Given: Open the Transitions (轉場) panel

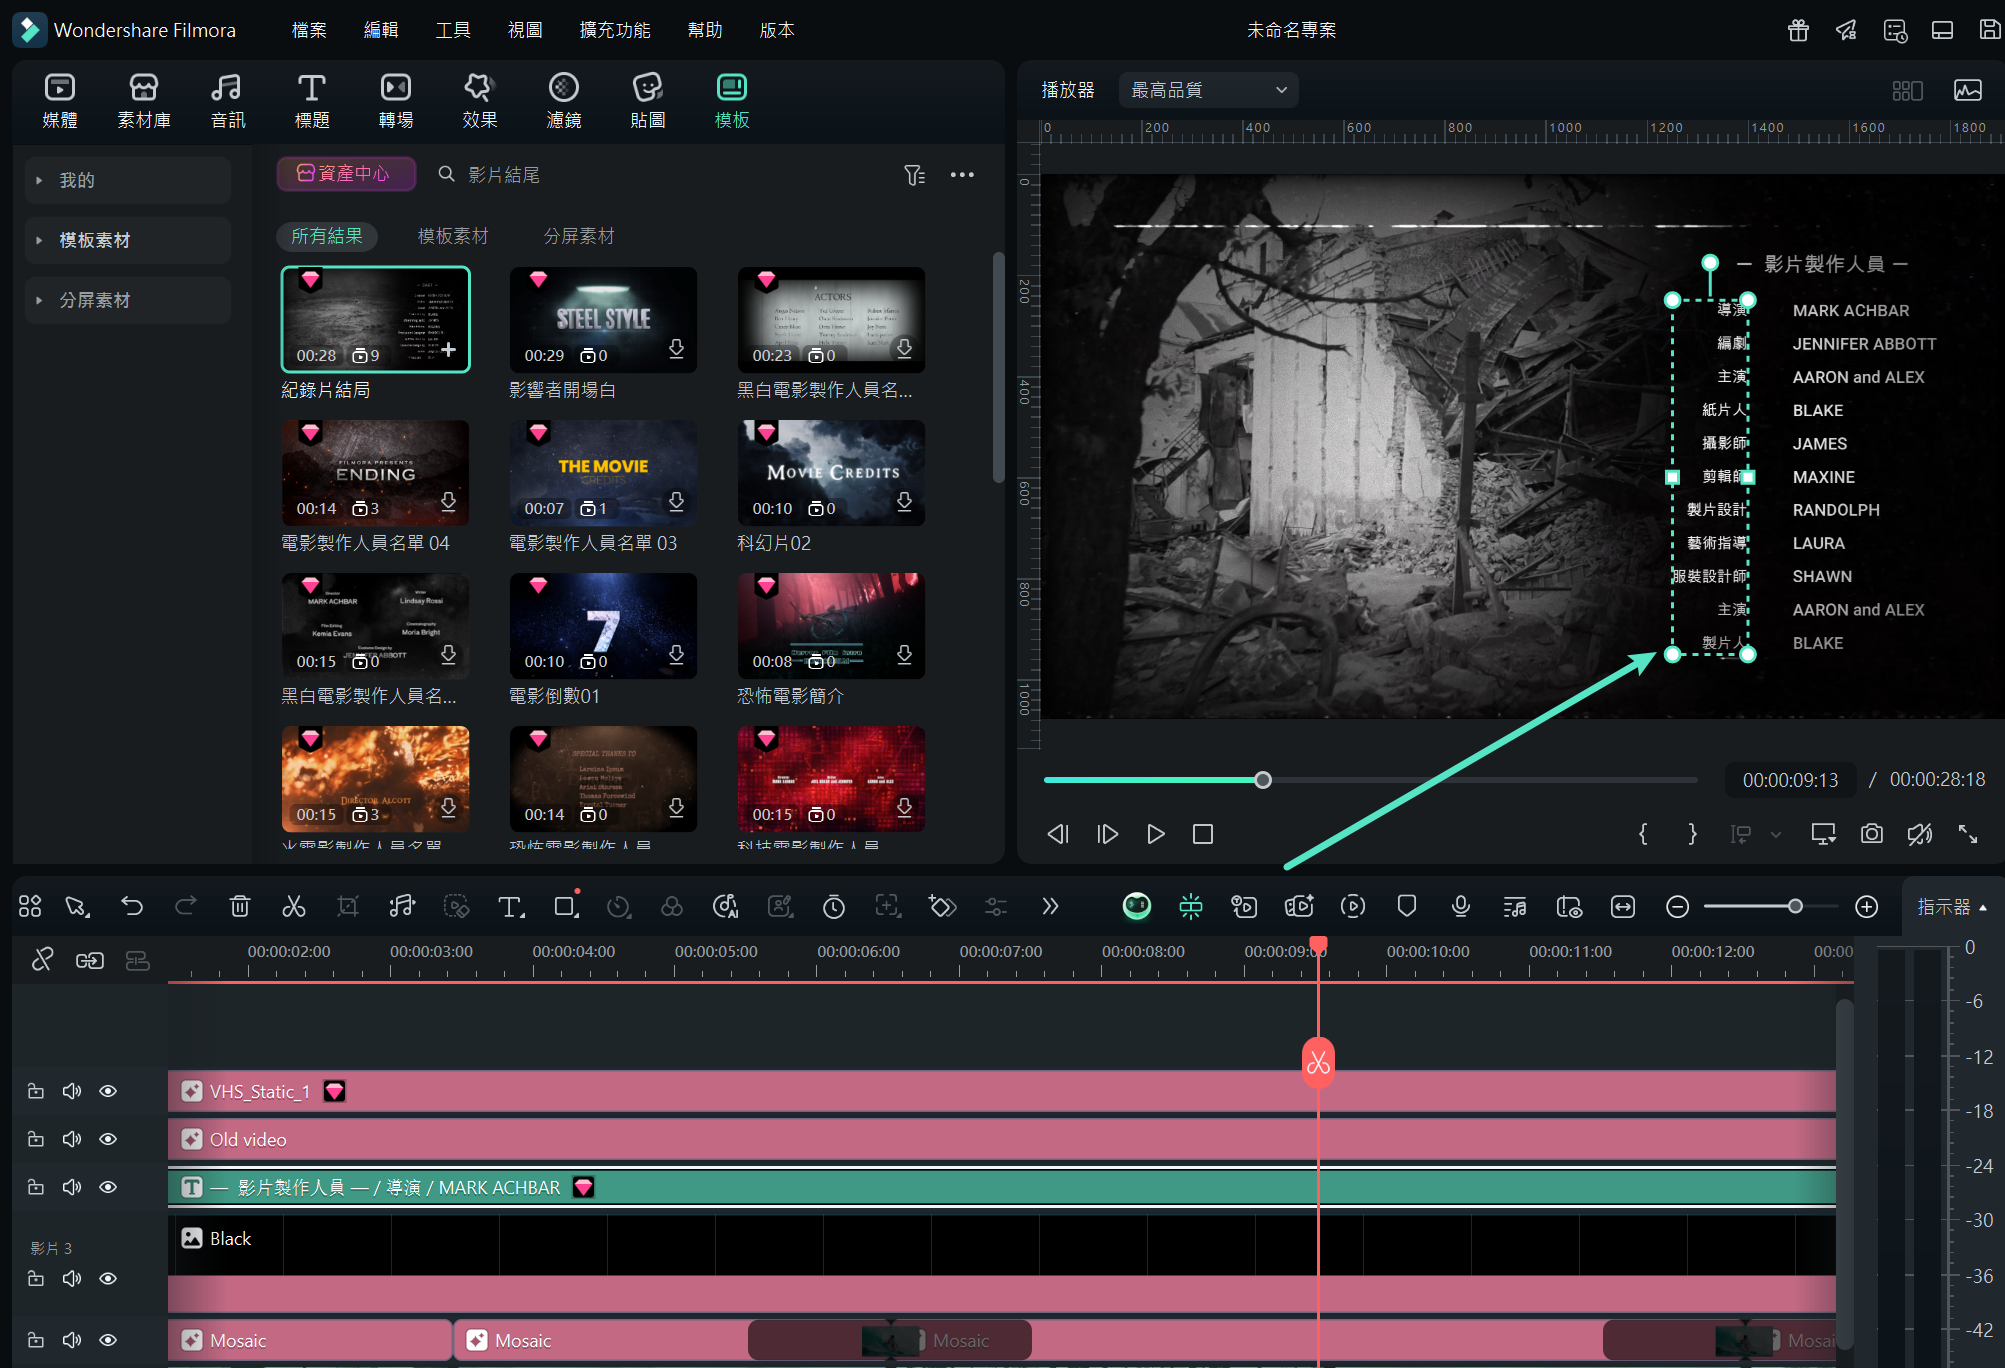Looking at the screenshot, I should pos(395,100).
